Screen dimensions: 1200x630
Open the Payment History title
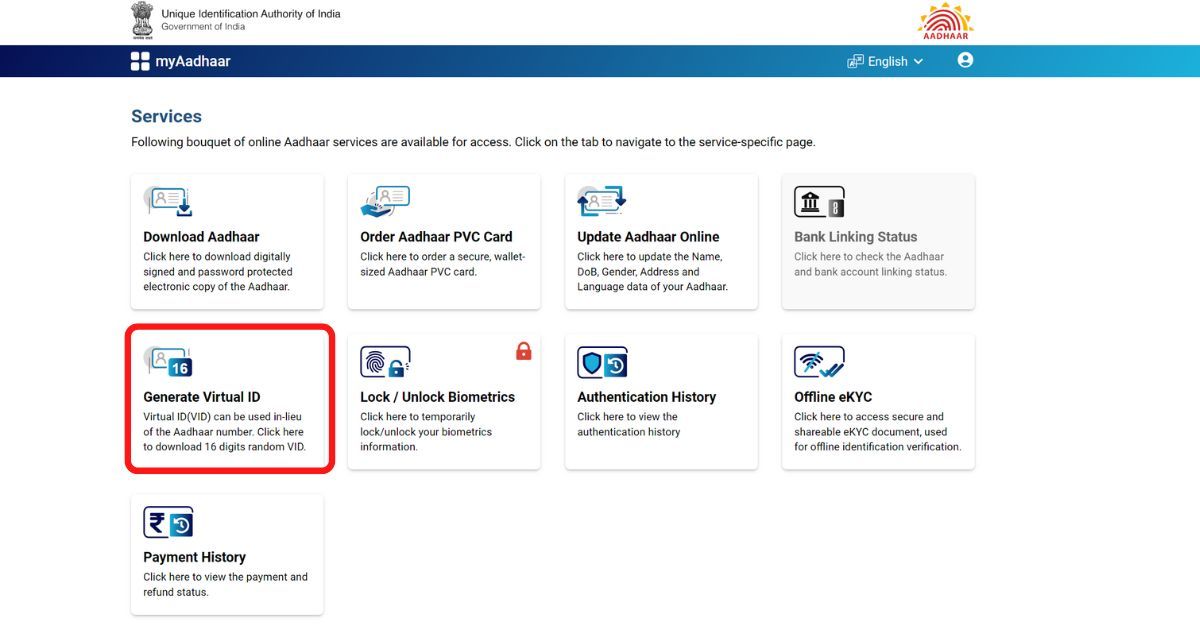194,557
